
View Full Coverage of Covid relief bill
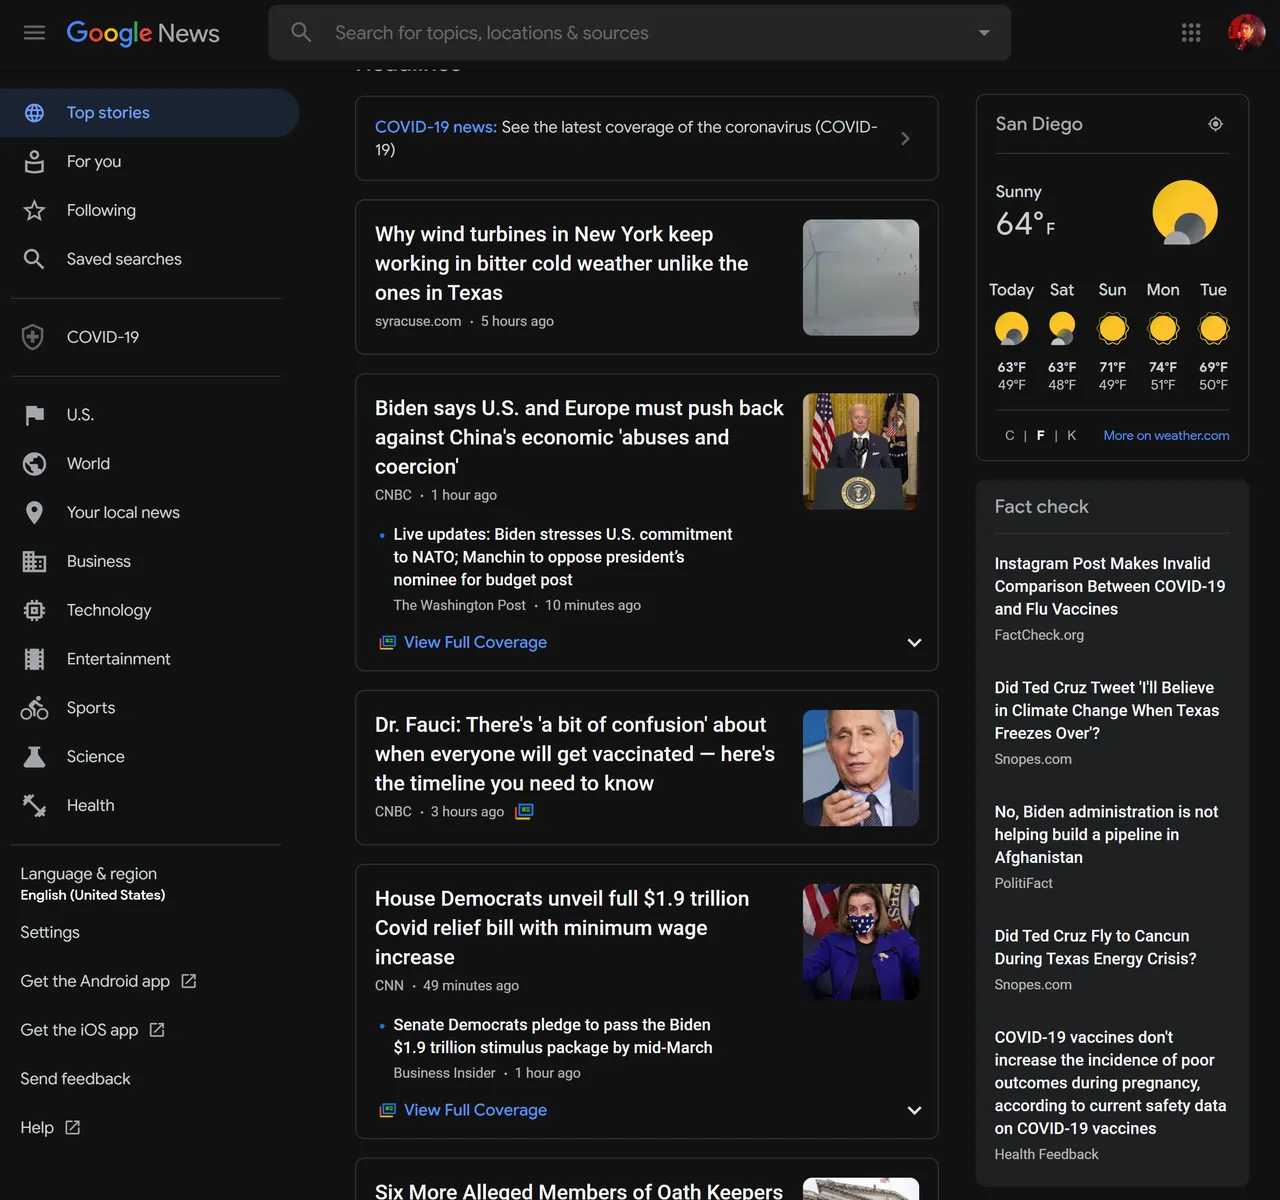click(x=475, y=1110)
